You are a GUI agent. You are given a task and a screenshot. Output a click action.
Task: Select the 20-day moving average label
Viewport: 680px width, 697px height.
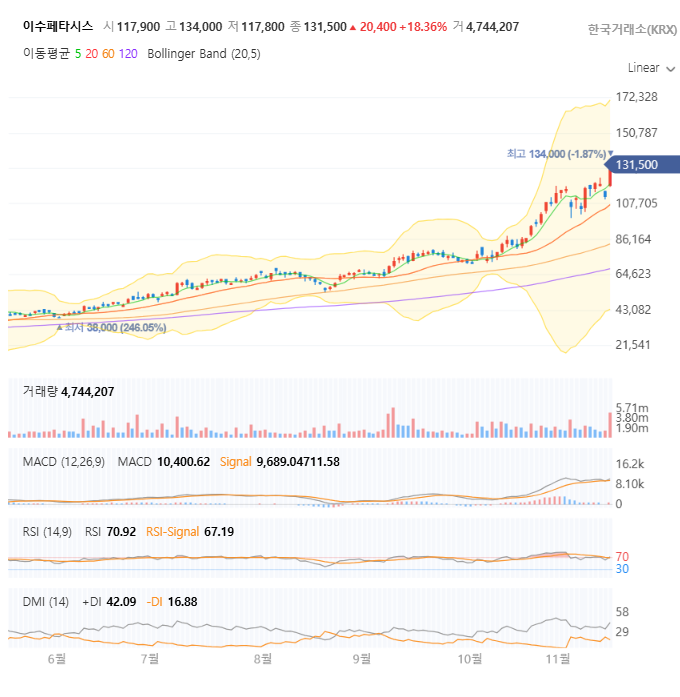pyautogui.click(x=92, y=54)
